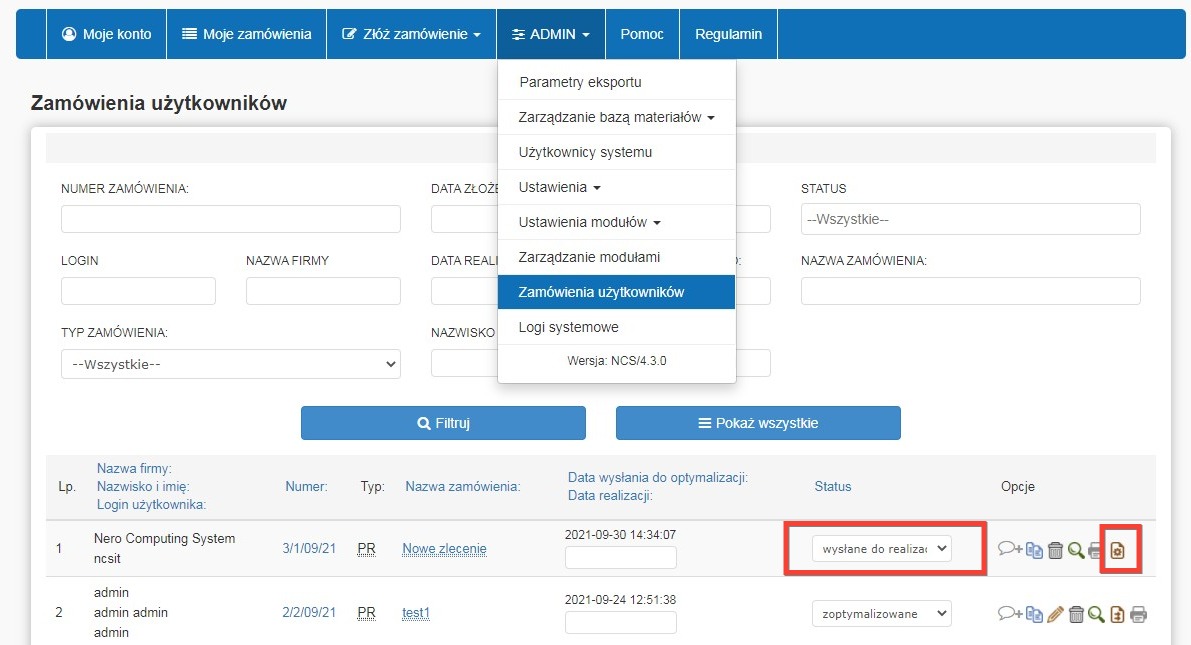This screenshot has height=645, width=1191.
Task: Click the gear file icon in row 1
Action: coord(1119,549)
